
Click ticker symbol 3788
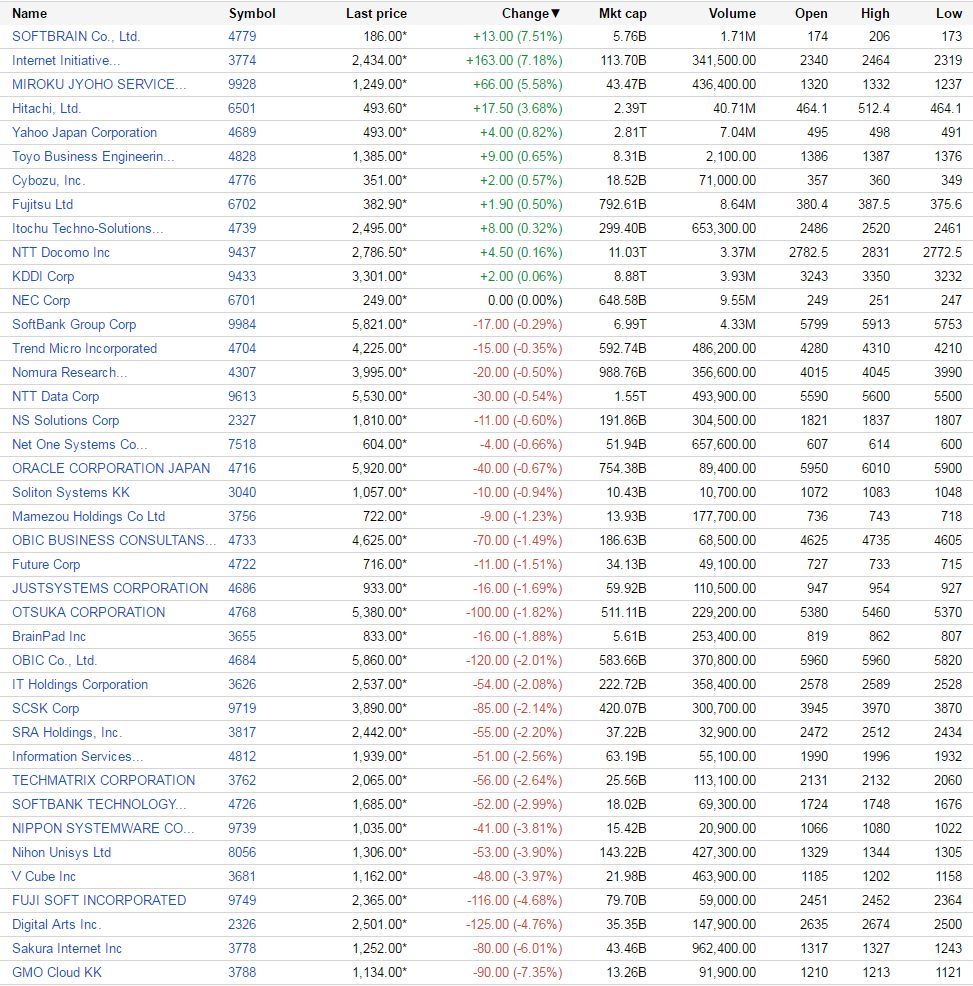pyautogui.click(x=242, y=972)
